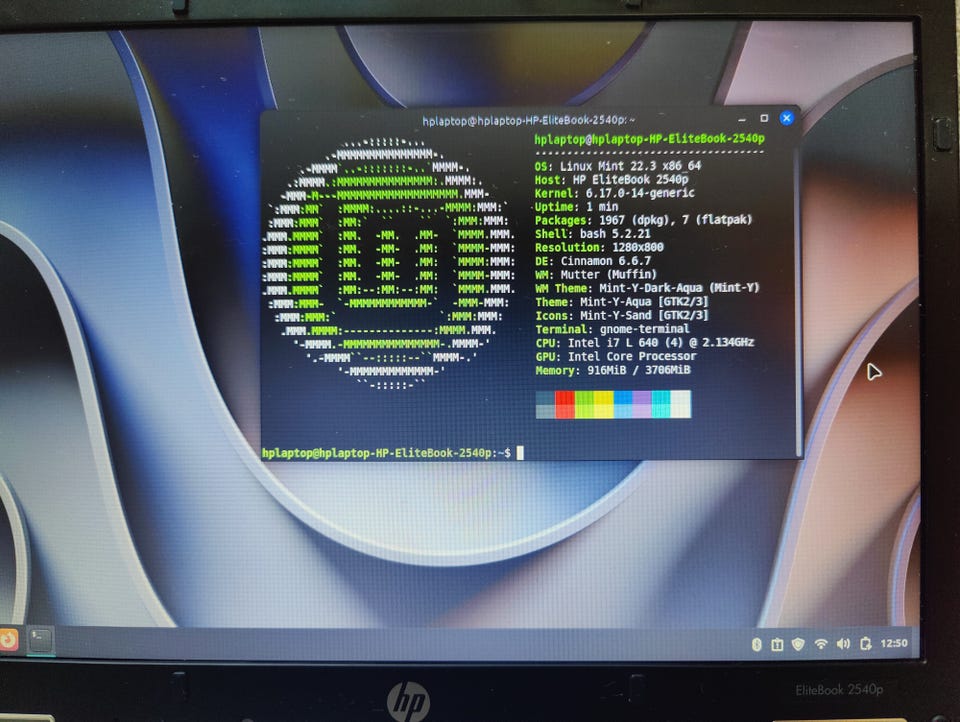960x722 pixels.
Task: Open the Wi-Fi network menu
Action: [820, 644]
